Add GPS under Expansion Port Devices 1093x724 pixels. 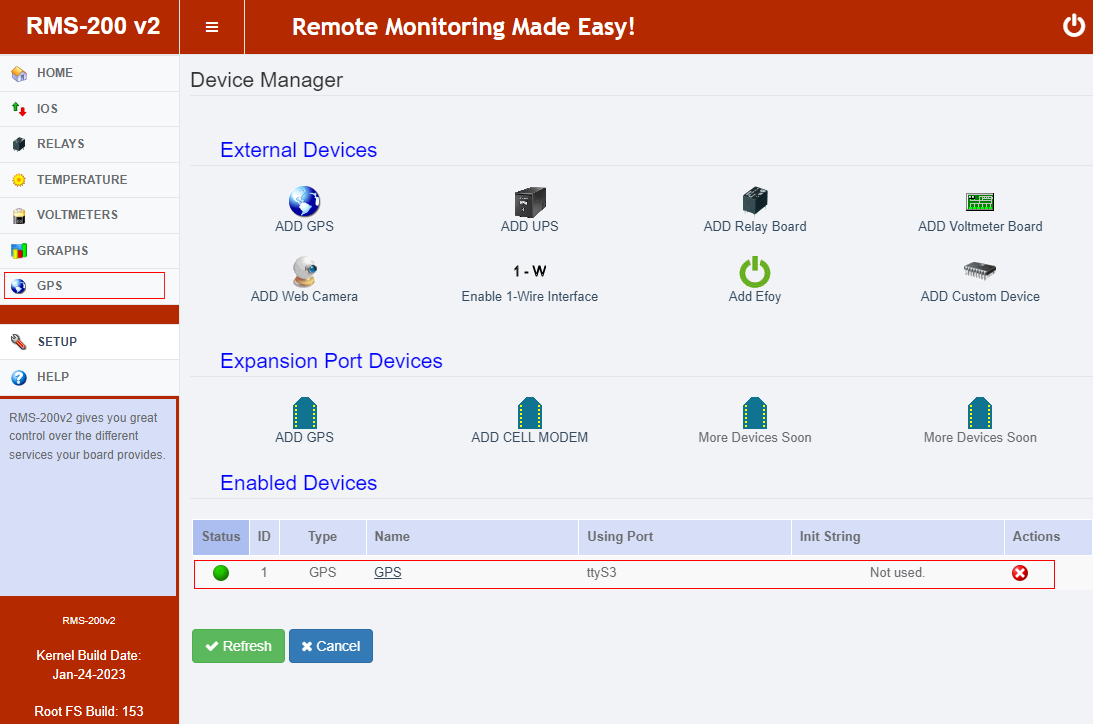[304, 413]
